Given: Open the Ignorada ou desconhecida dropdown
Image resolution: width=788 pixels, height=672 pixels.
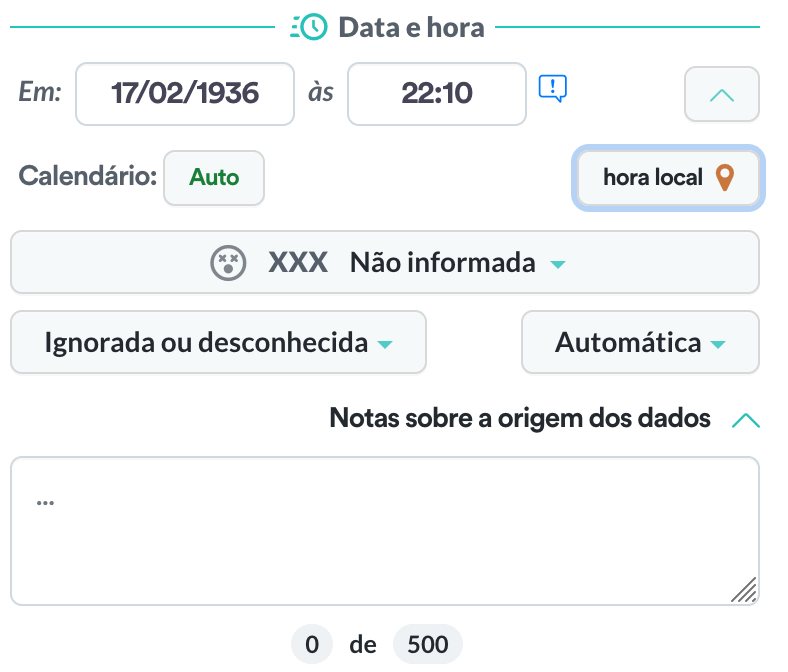Looking at the screenshot, I should [218, 343].
